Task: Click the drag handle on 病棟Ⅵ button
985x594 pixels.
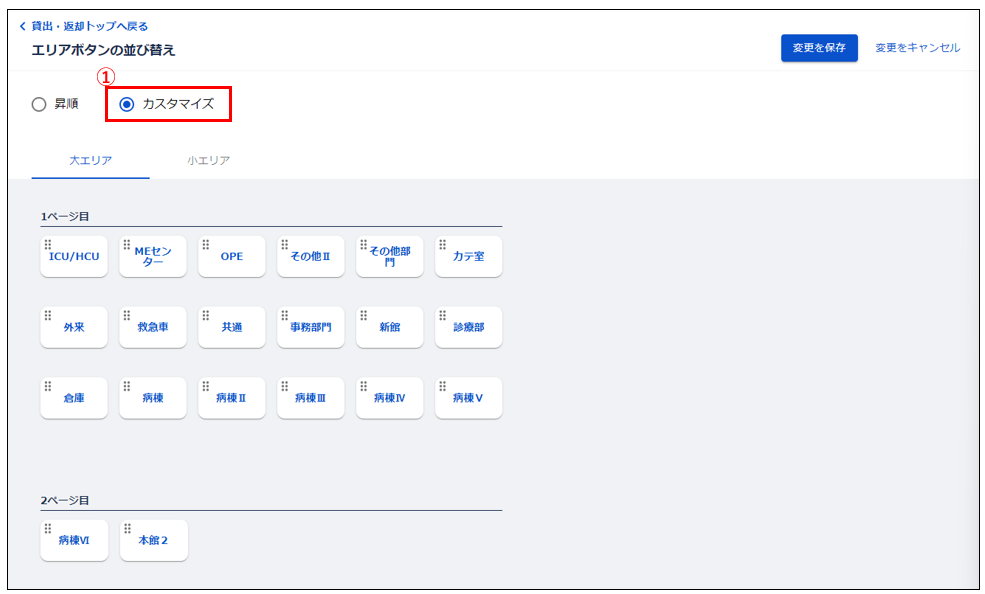Action: 48,529
